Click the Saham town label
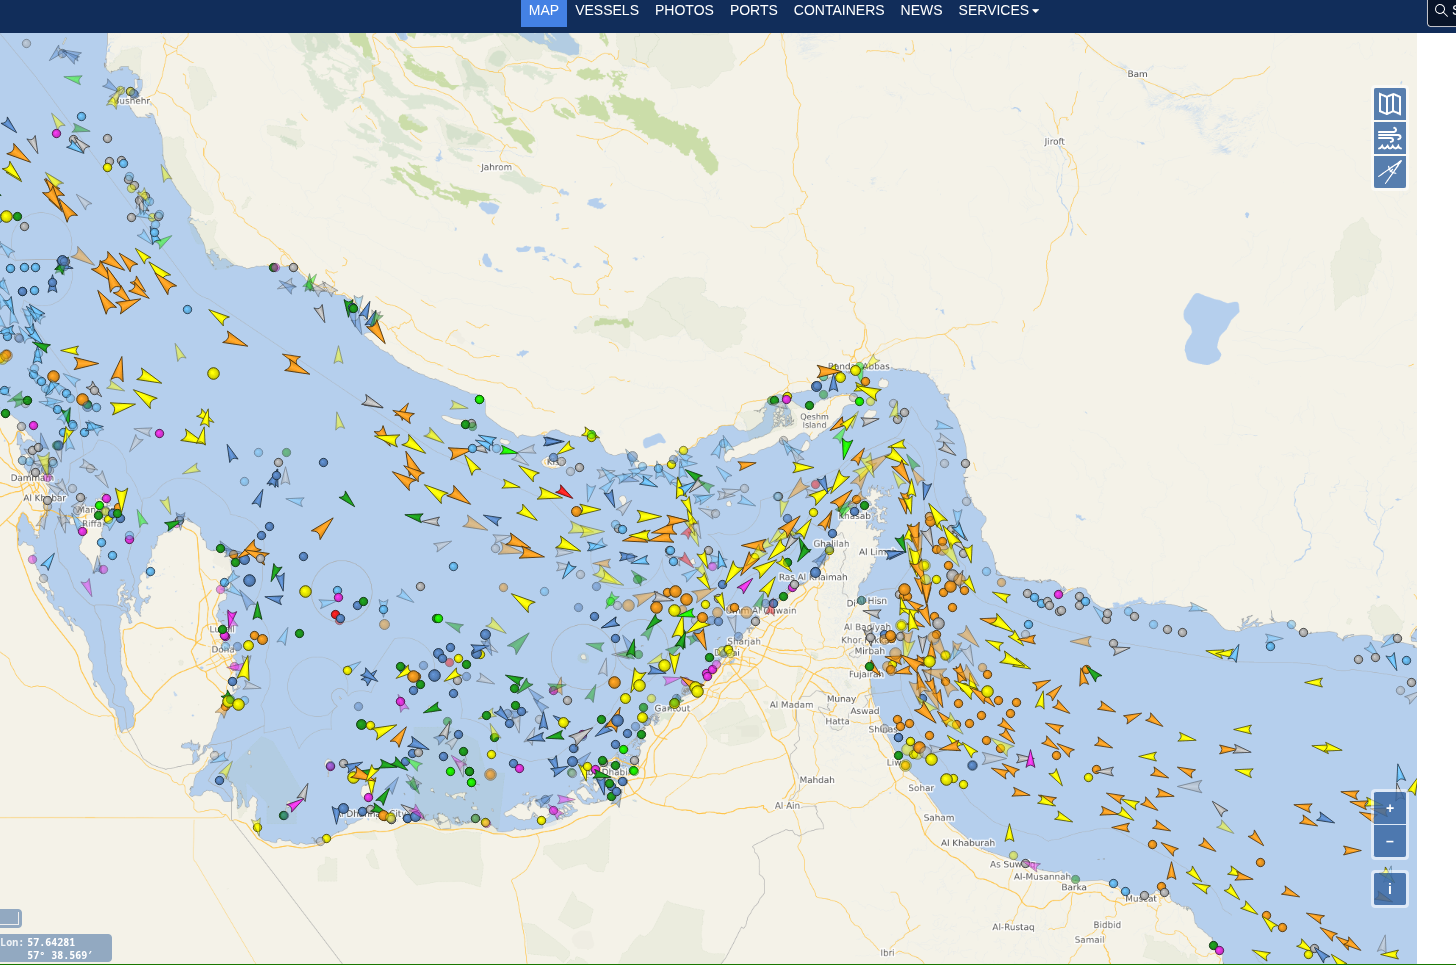 click(x=938, y=818)
